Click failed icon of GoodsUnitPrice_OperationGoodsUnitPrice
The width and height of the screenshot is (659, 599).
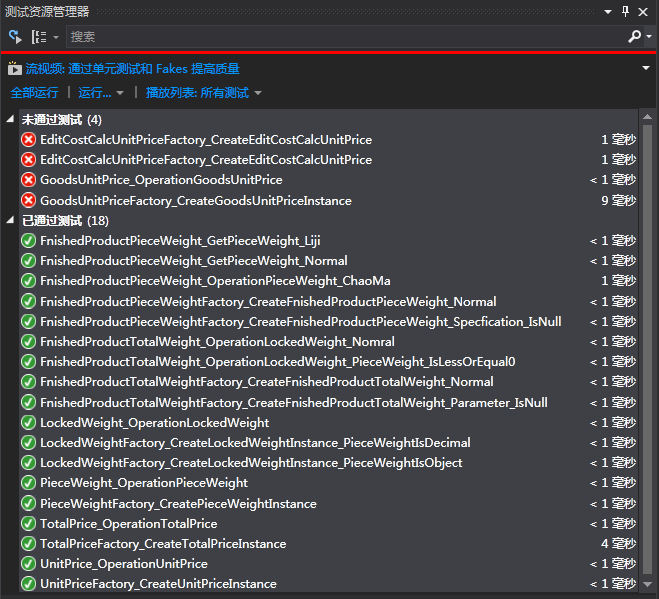click(x=29, y=180)
